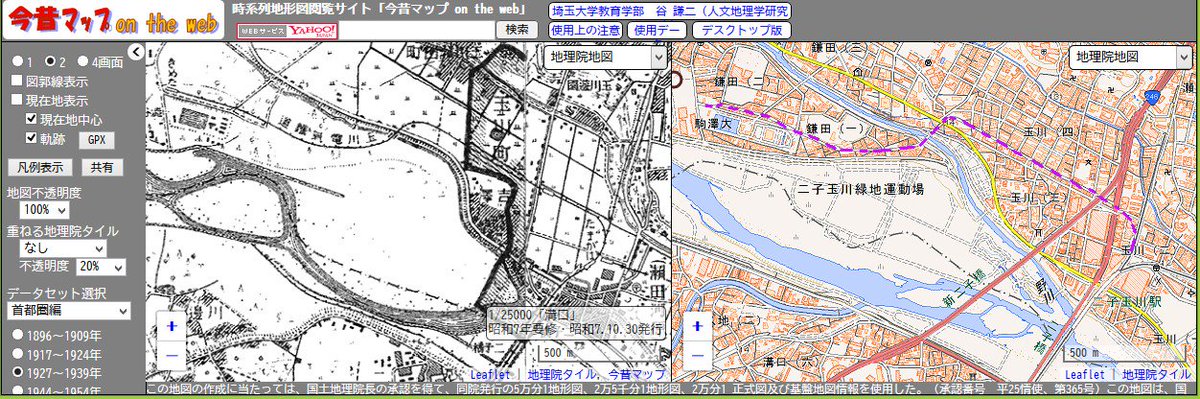Click the address search input field

[417, 30]
